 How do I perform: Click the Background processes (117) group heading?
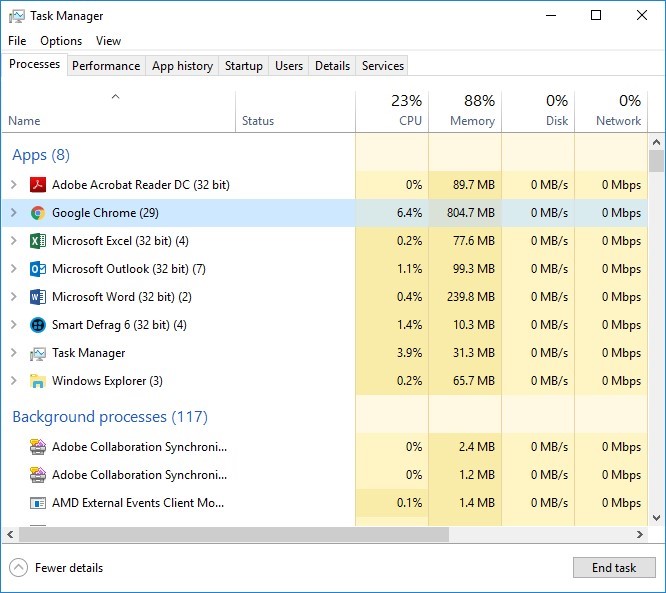point(110,417)
